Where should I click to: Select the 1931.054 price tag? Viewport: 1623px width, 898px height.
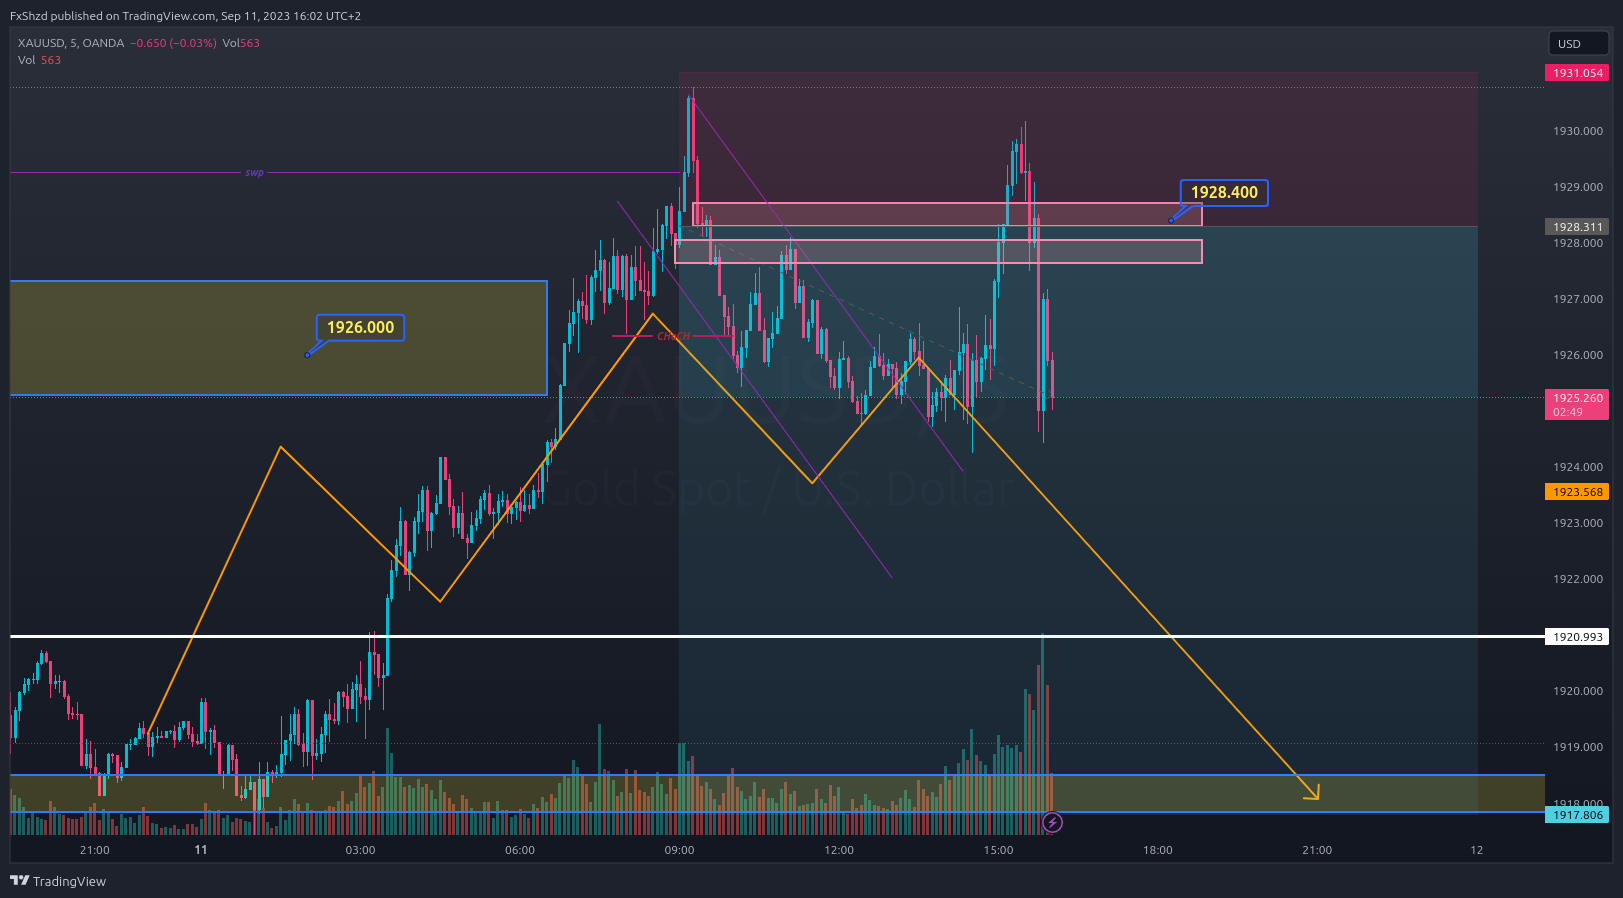click(1577, 73)
